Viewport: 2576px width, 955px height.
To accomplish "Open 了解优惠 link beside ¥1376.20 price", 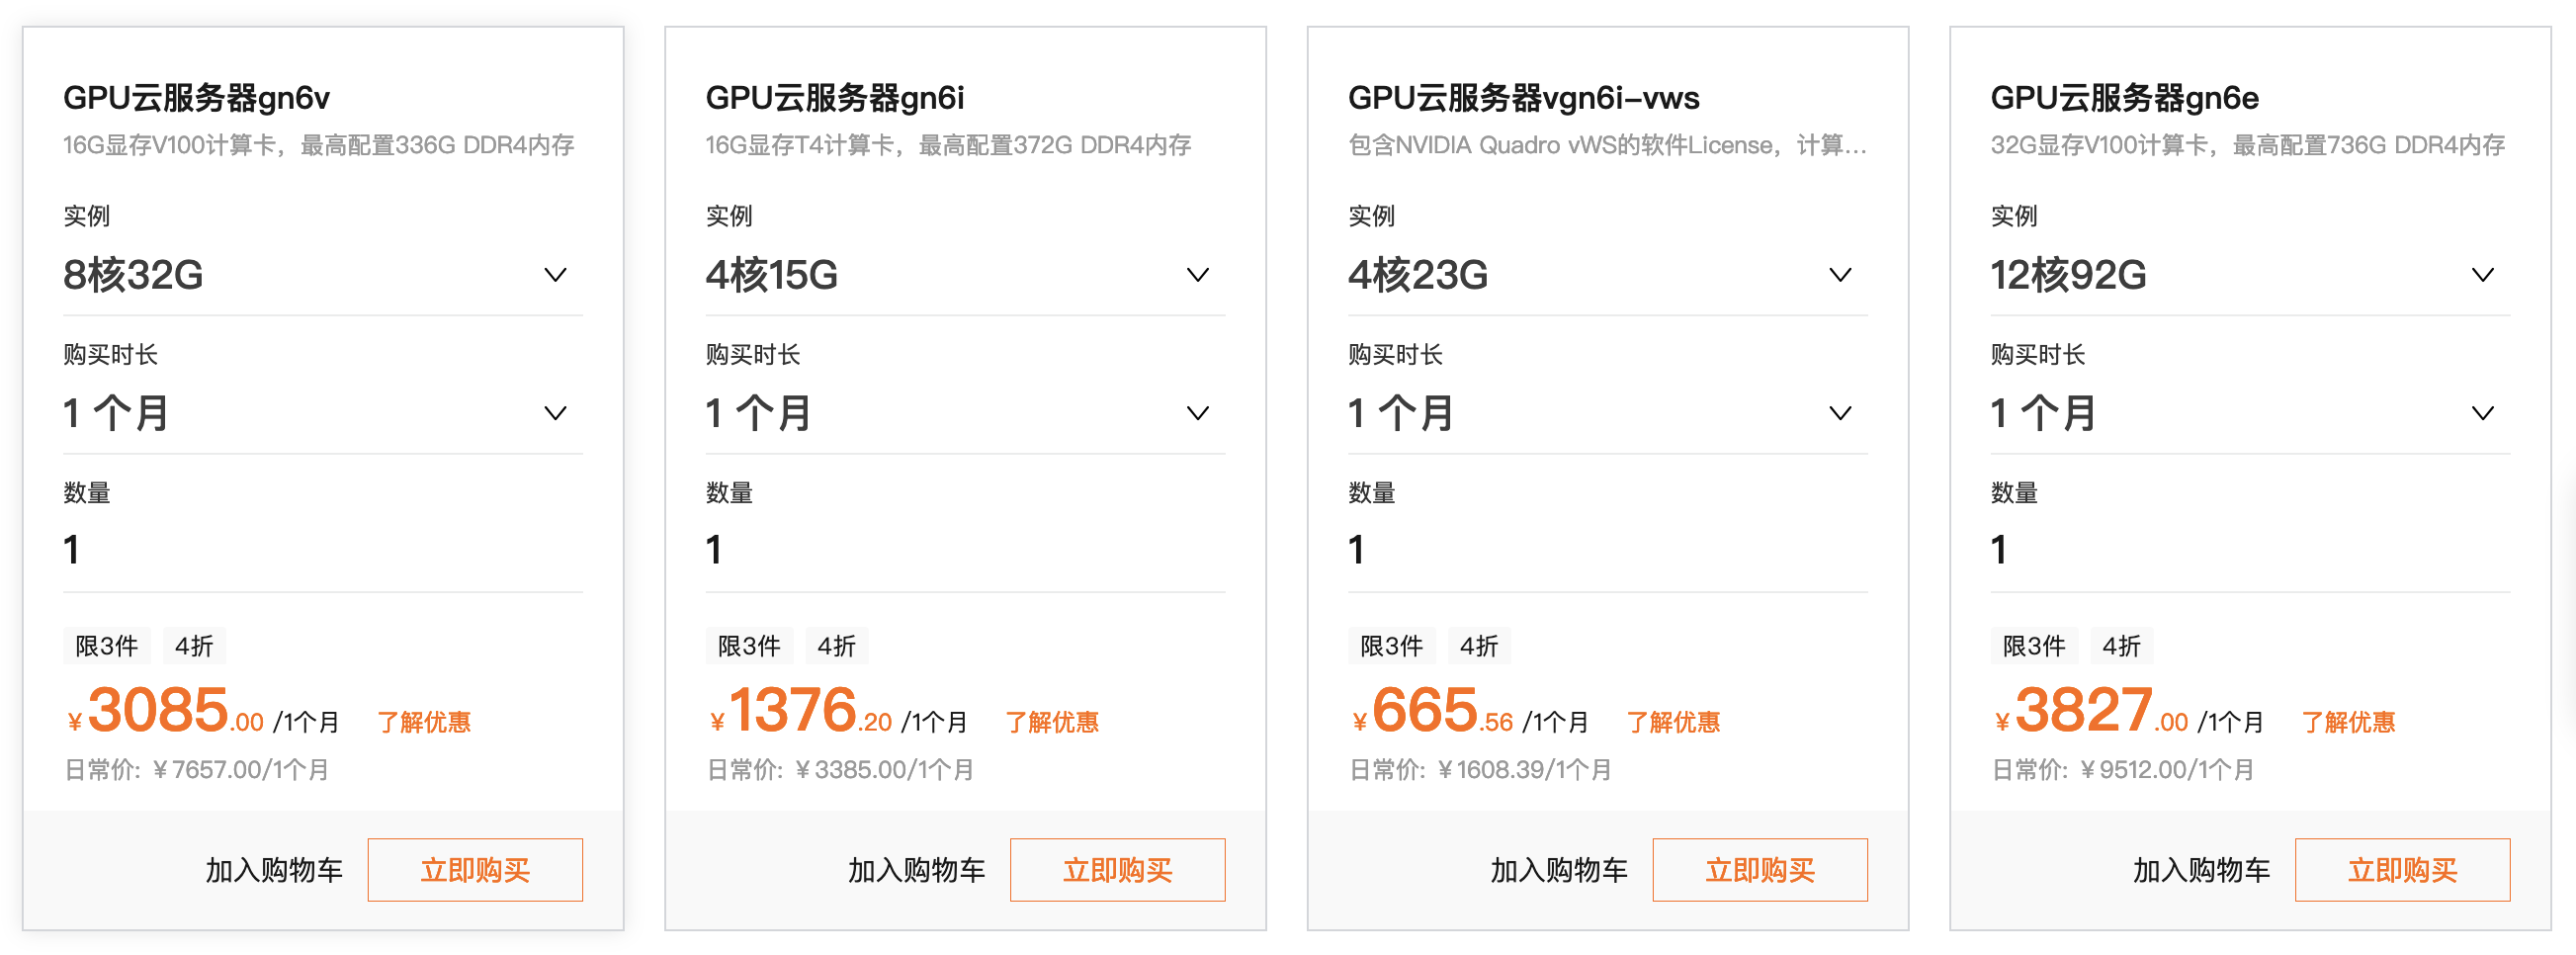I will pos(1051,722).
